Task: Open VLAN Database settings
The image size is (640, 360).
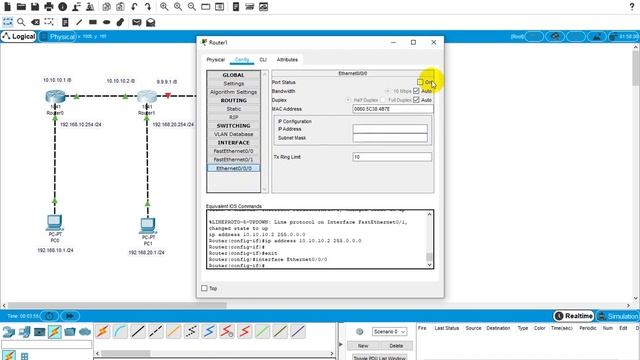Action: click(233, 134)
